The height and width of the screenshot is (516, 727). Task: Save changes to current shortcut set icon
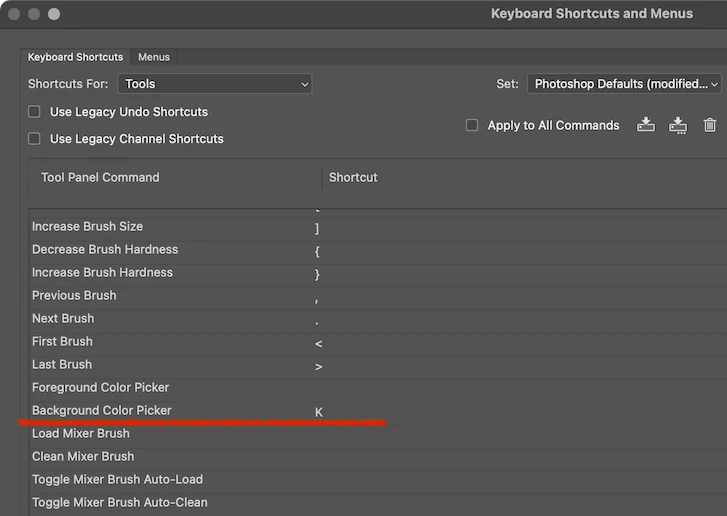pyautogui.click(x=645, y=125)
